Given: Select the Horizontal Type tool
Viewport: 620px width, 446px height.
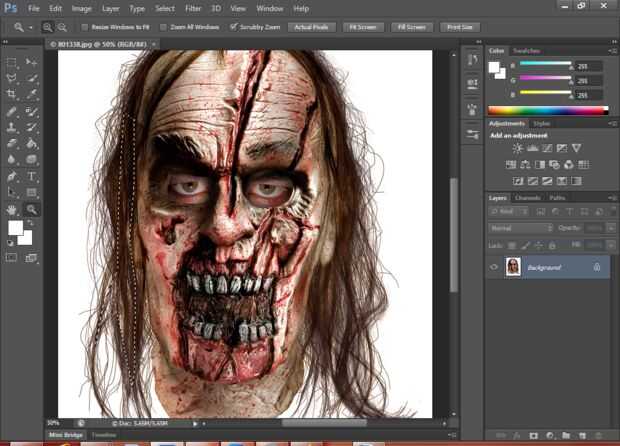Looking at the screenshot, I should pos(32,175).
